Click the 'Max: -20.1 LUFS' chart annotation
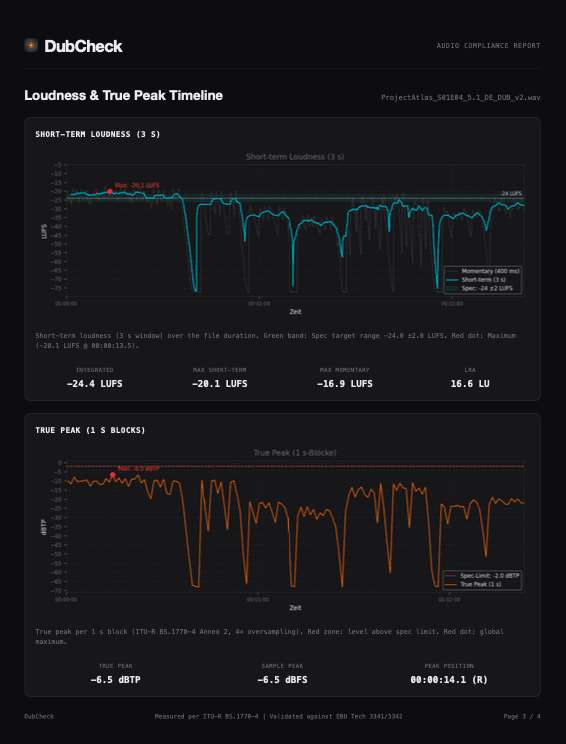This screenshot has height=744, width=566. (x=137, y=185)
